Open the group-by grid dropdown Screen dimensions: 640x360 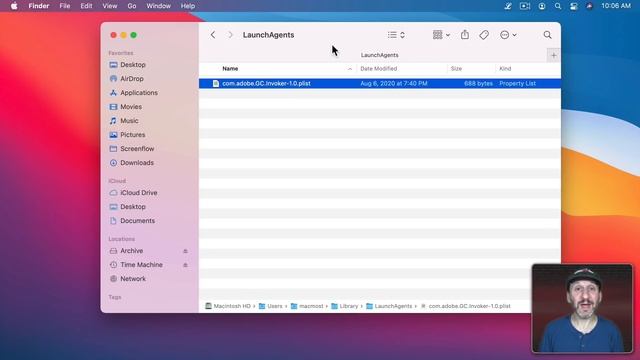coord(441,35)
